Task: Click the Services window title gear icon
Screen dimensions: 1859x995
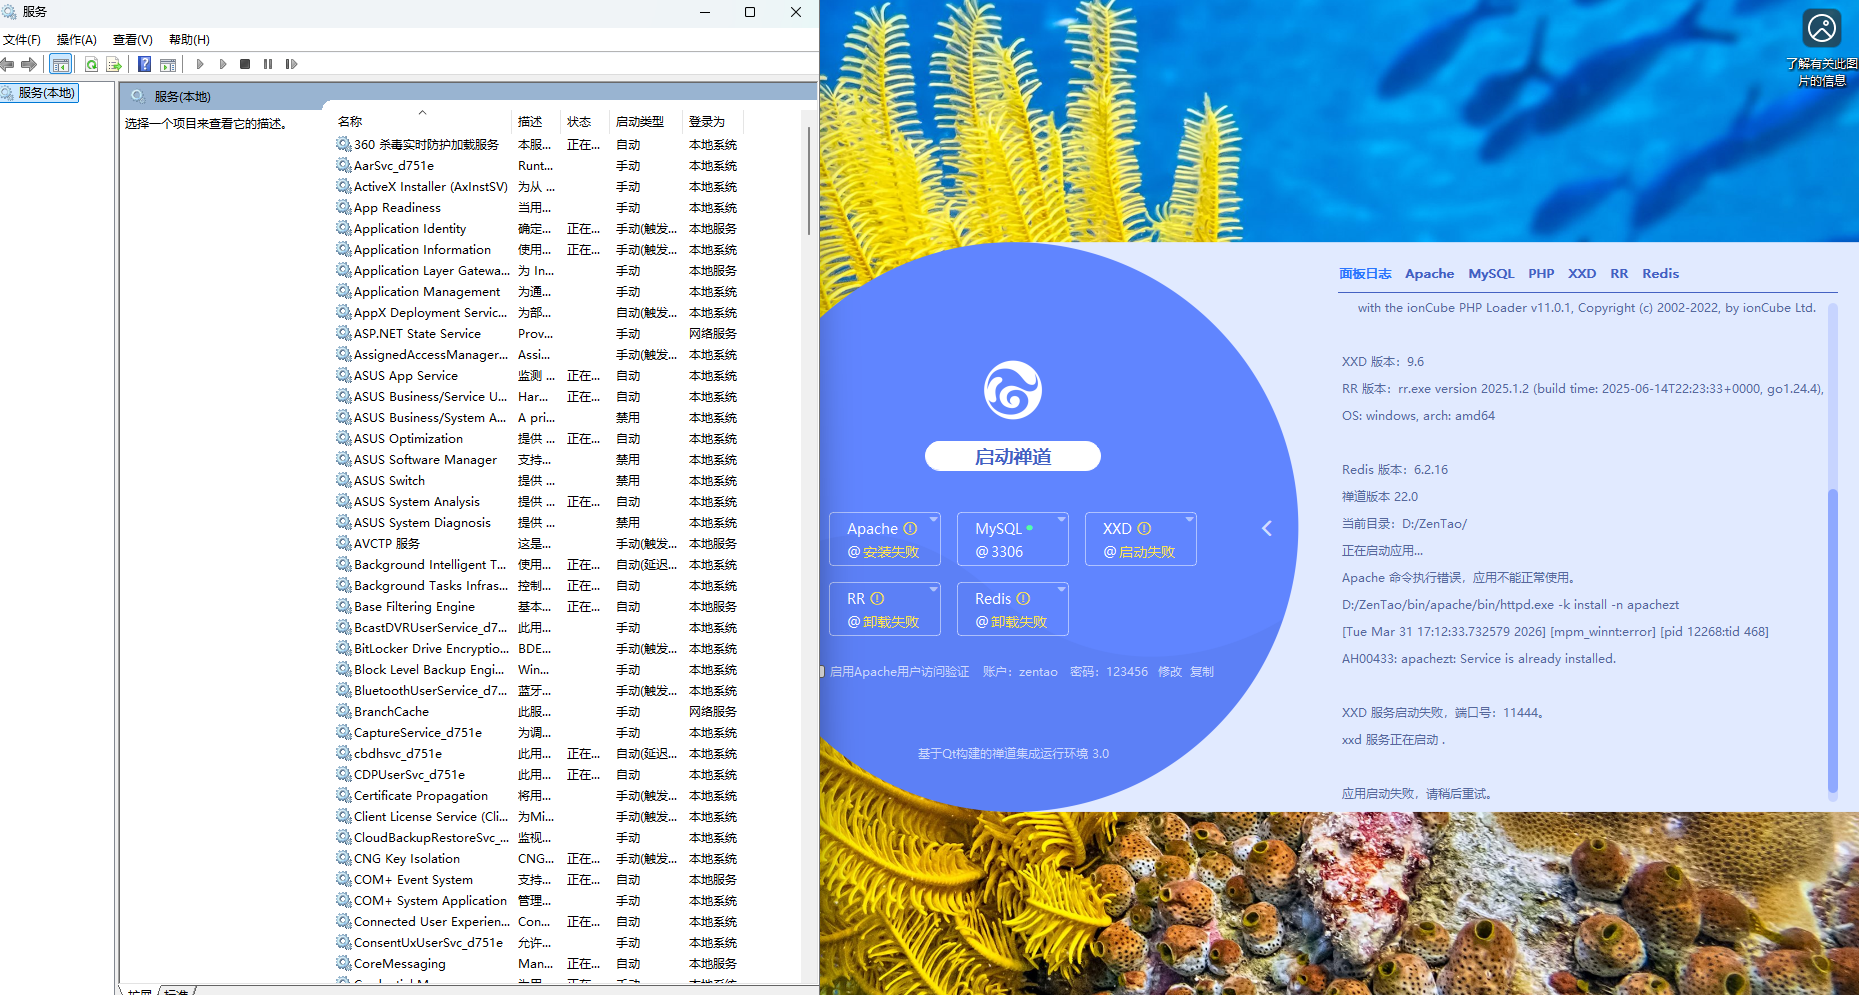Action: click(9, 12)
